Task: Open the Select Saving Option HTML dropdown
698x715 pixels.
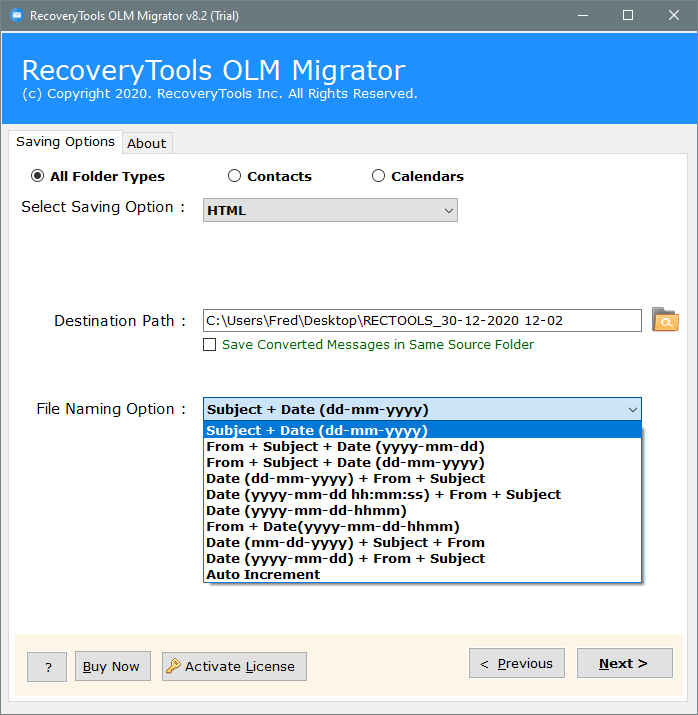Action: point(330,210)
